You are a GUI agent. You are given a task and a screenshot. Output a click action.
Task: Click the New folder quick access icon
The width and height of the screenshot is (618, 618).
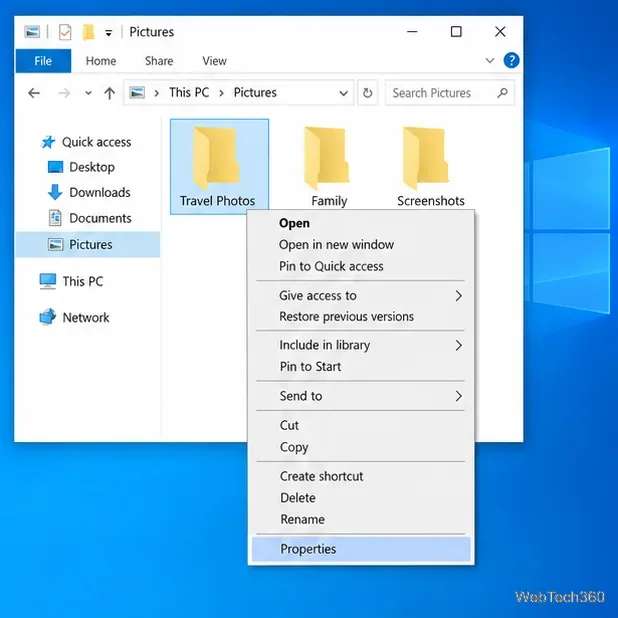click(x=89, y=32)
